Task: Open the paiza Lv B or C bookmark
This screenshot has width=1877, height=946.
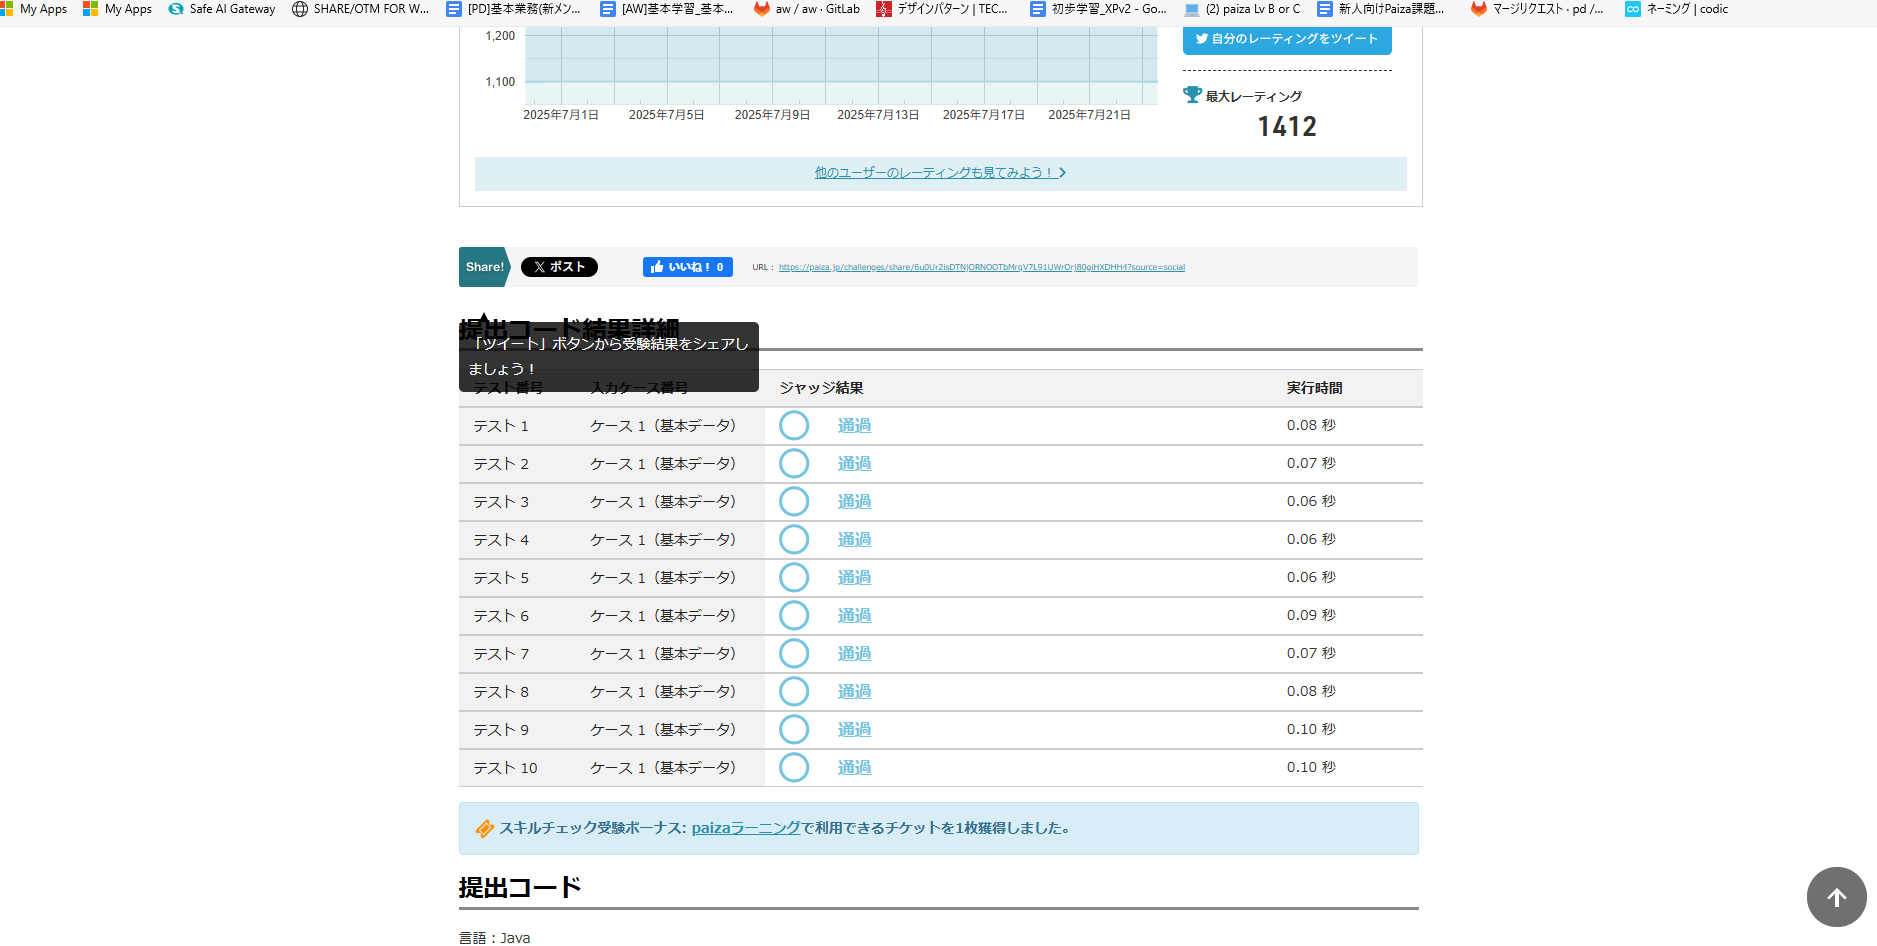Action: pos(1242,9)
